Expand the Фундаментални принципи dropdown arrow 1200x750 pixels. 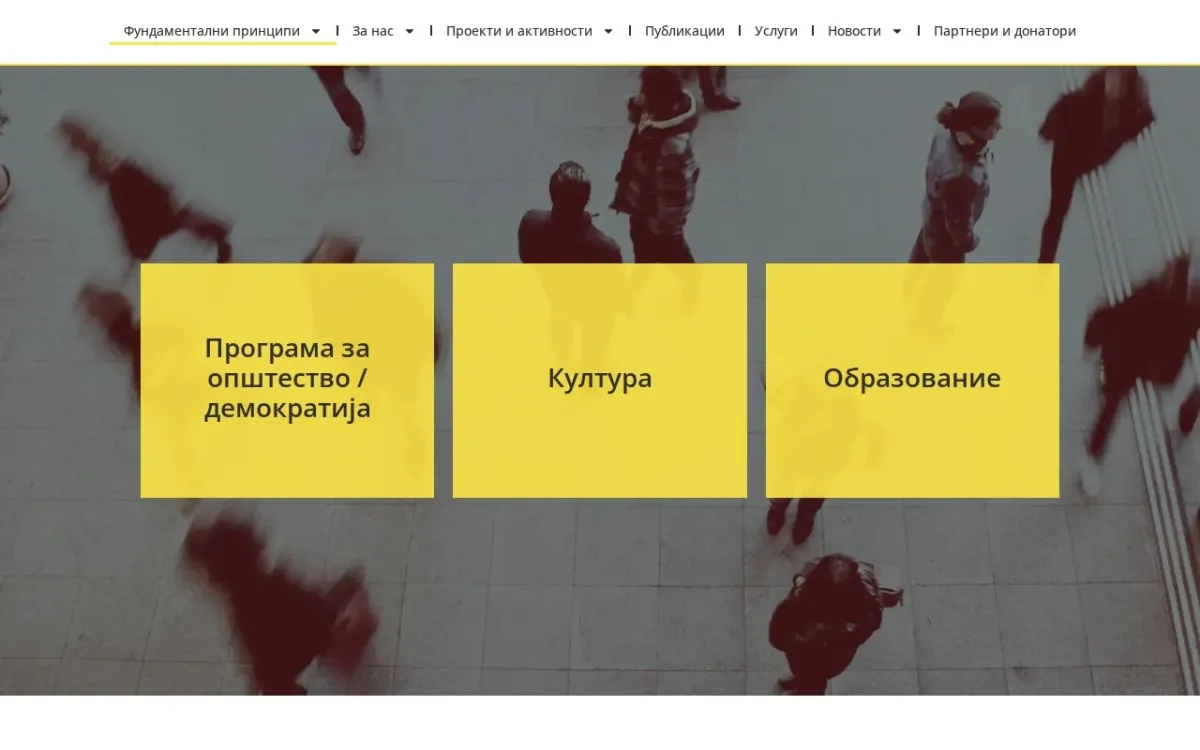click(316, 32)
